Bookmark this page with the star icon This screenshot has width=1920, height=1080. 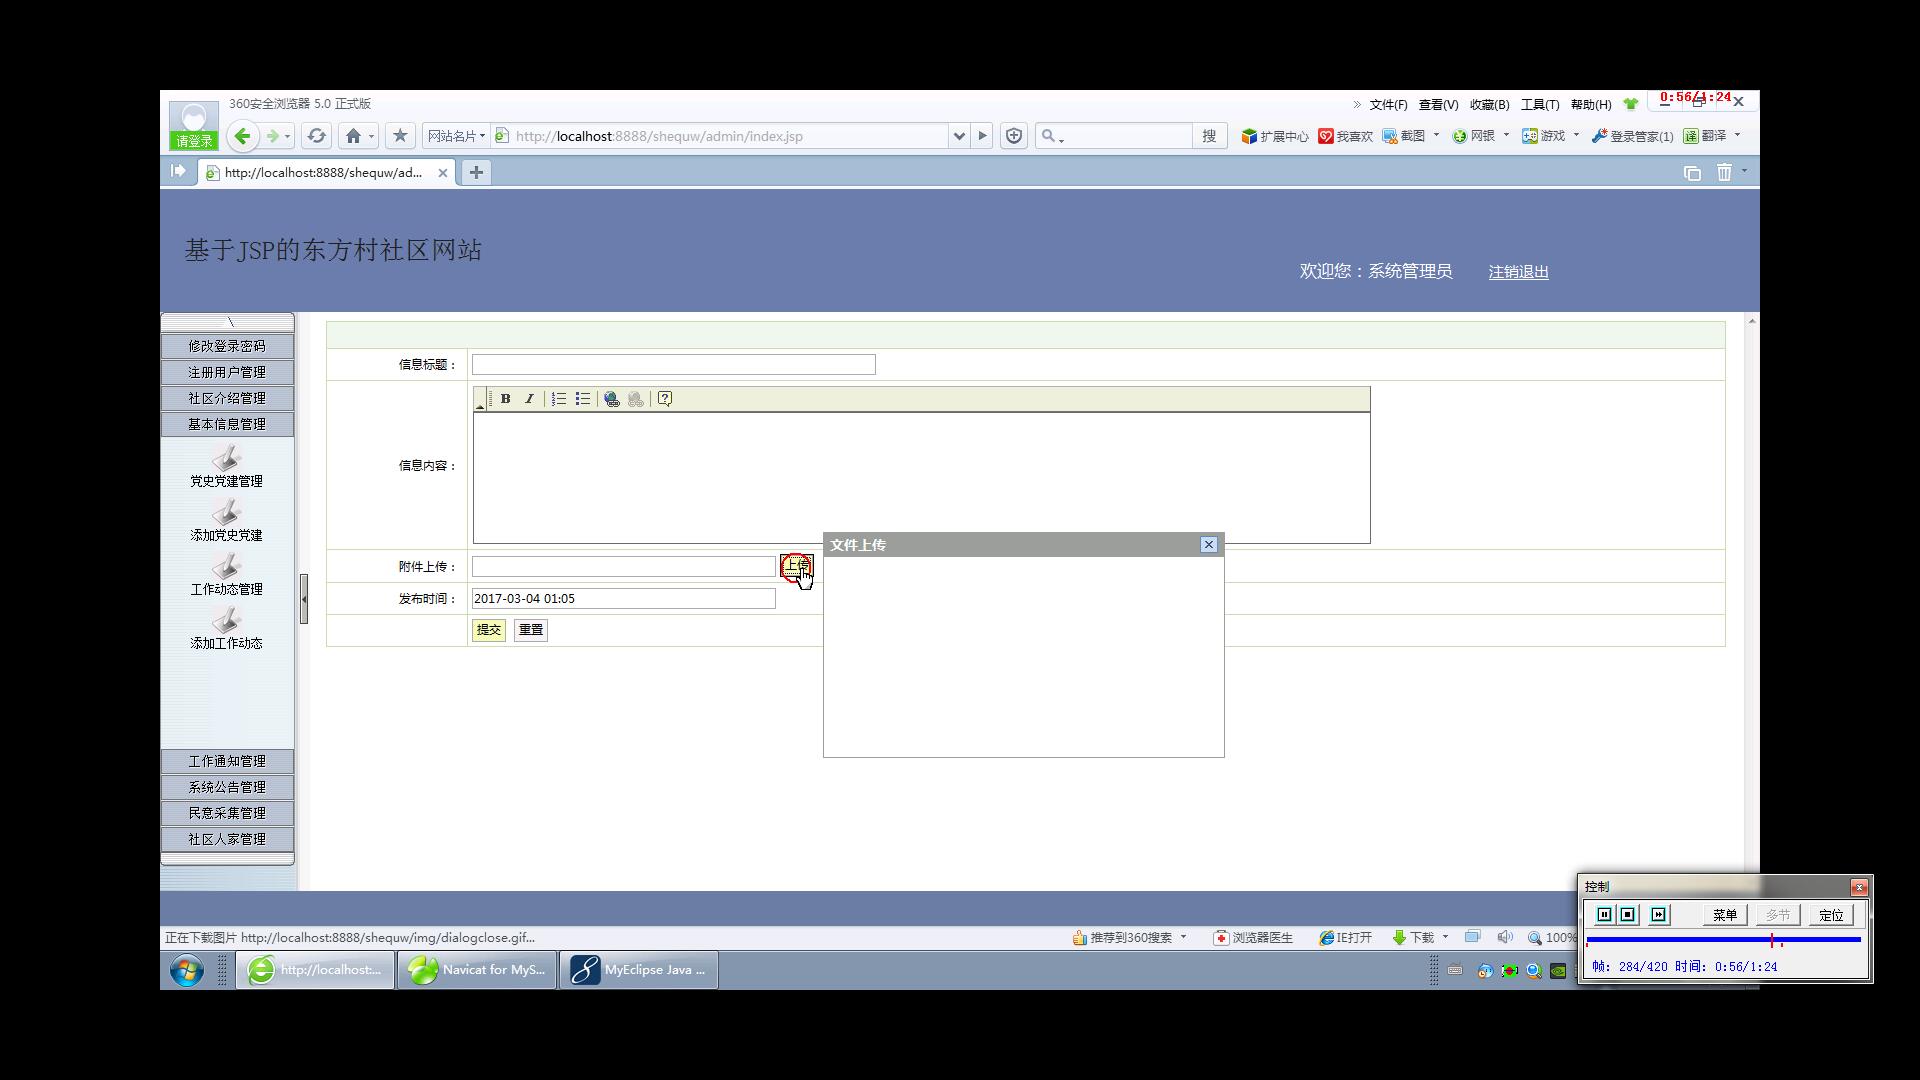(x=400, y=136)
